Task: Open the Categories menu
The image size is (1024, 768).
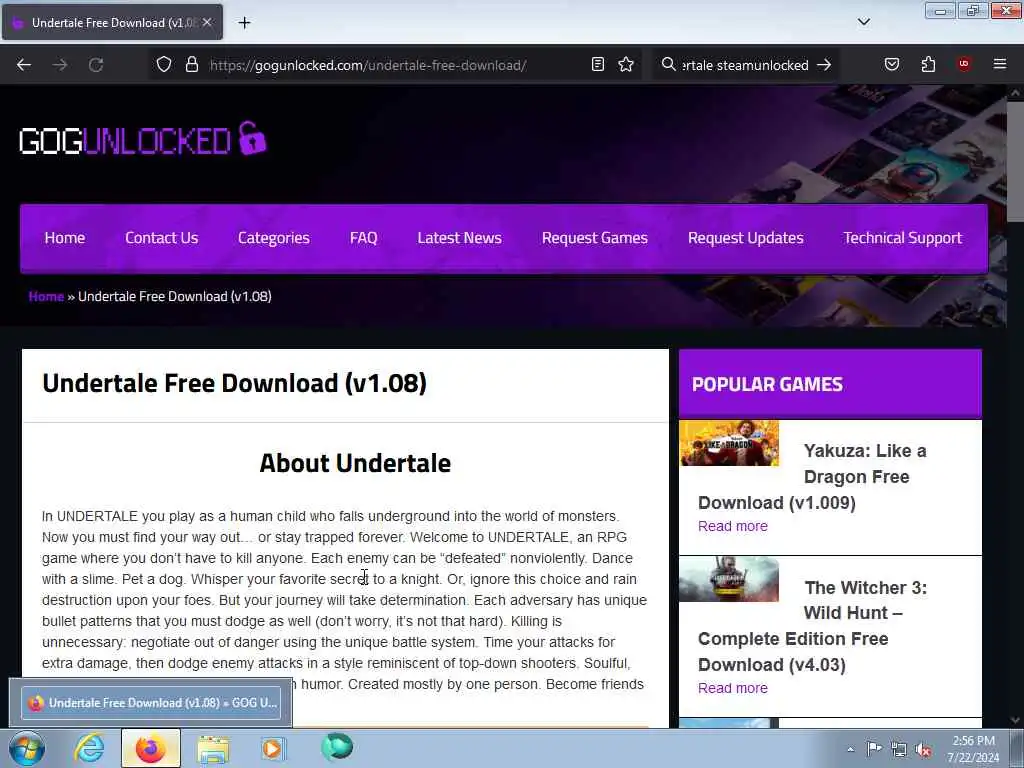Action: pos(274,238)
